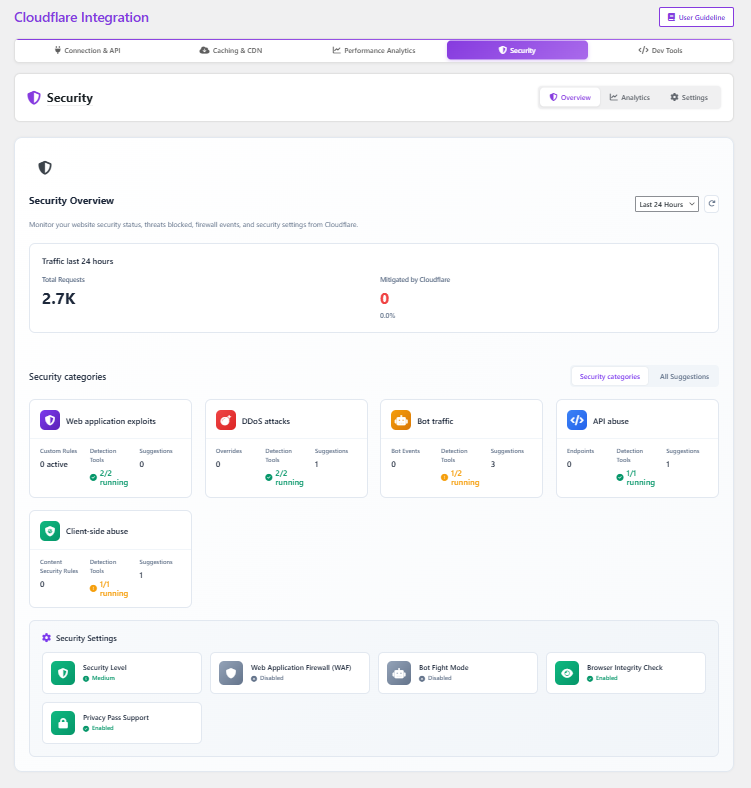The image size is (751, 788).
Task: Click the refresh icon next to Last 24 Hours
Action: (x=711, y=204)
